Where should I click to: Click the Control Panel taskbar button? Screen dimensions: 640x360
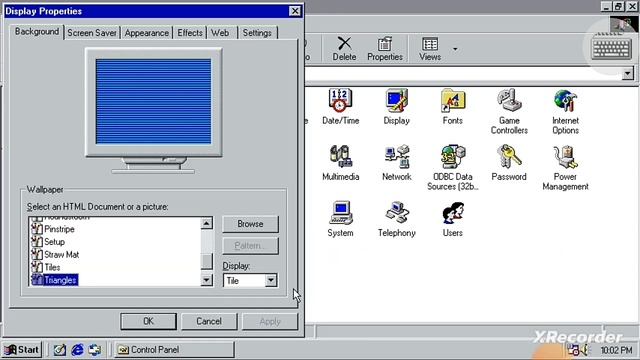tap(174, 350)
